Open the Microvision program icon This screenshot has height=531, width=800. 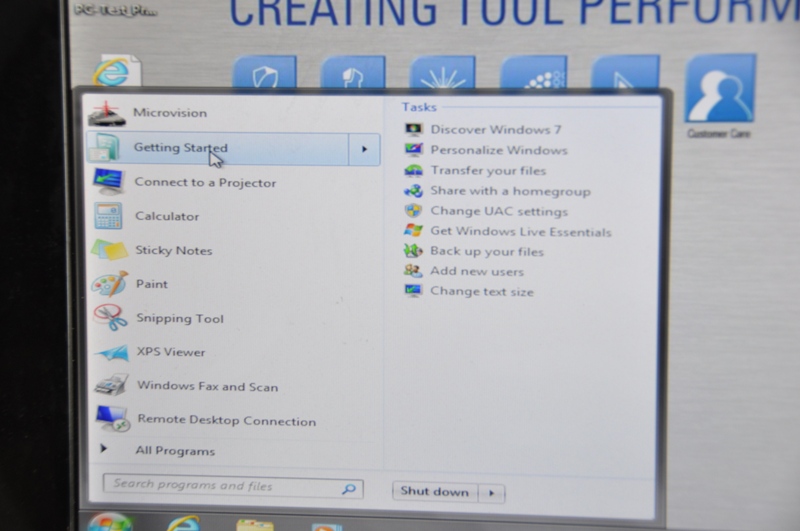coord(106,113)
